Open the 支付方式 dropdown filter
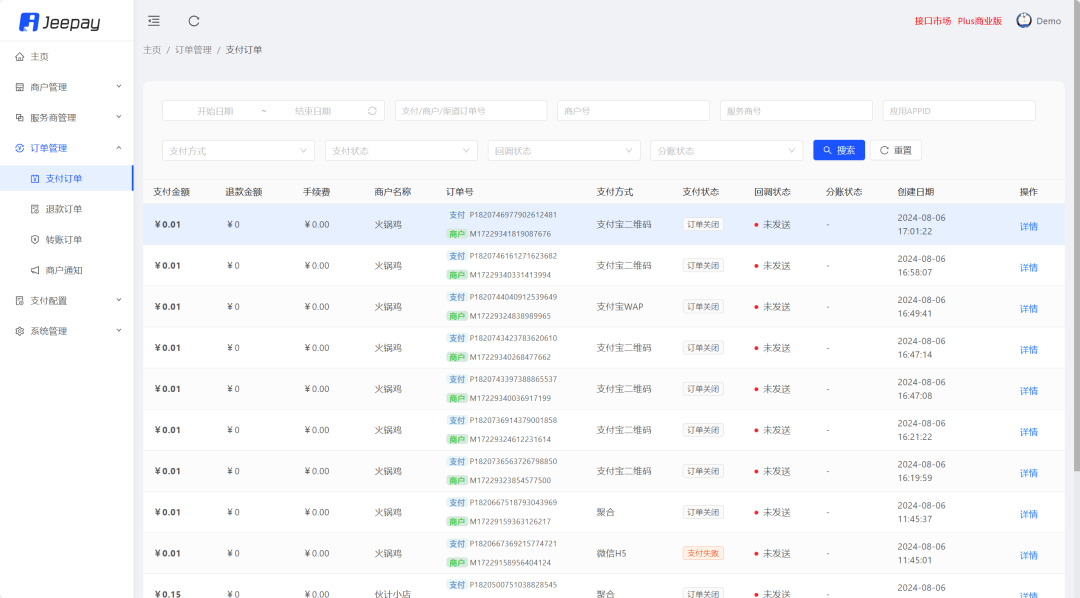The width and height of the screenshot is (1080, 598). coord(238,150)
